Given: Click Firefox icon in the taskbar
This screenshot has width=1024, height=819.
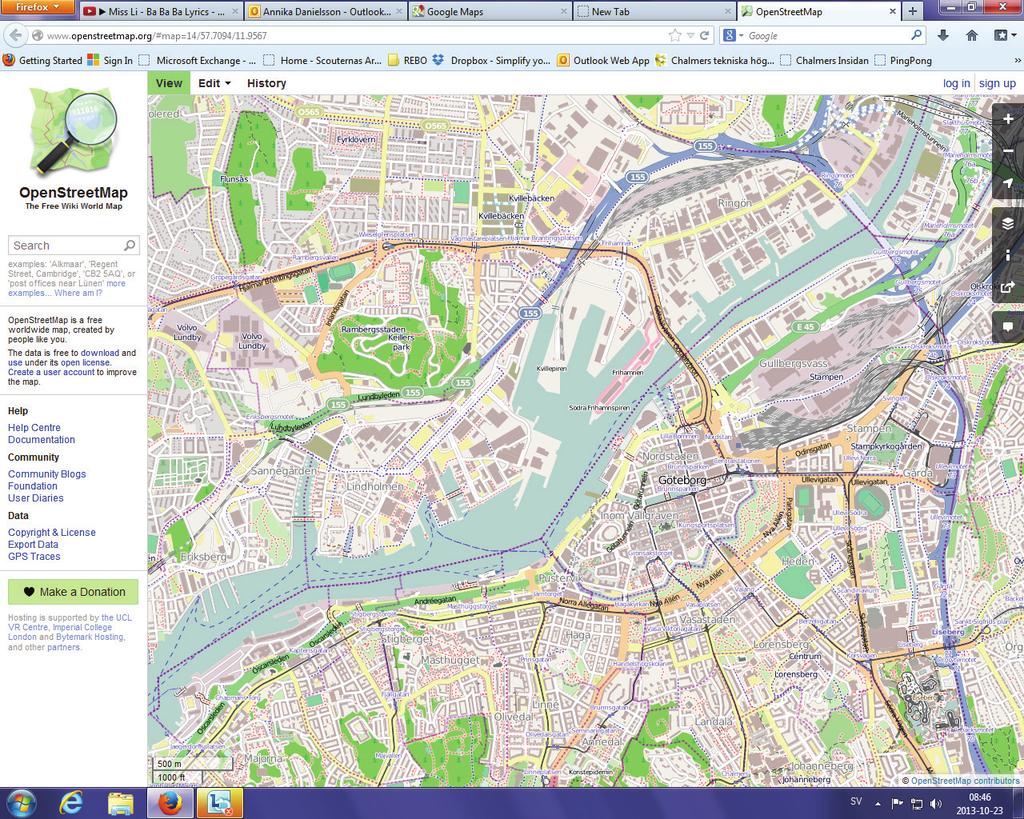Looking at the screenshot, I should coord(169,803).
